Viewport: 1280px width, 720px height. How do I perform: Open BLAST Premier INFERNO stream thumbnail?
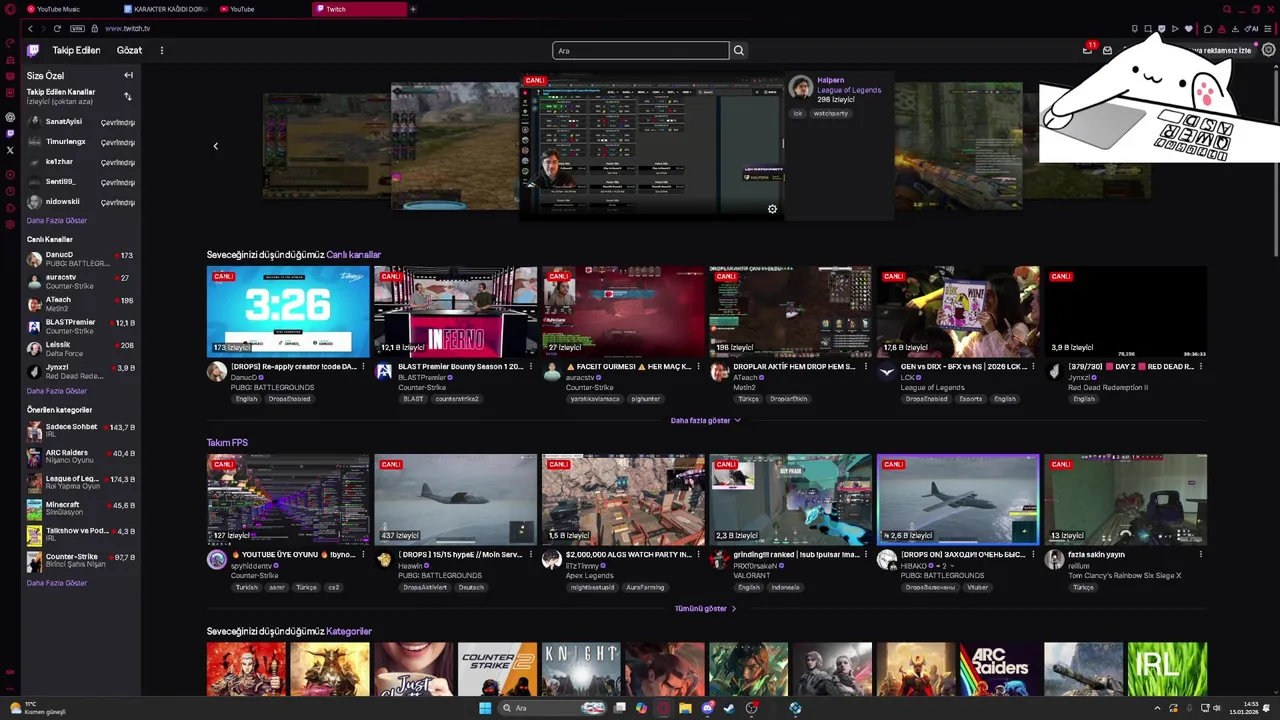click(x=455, y=311)
